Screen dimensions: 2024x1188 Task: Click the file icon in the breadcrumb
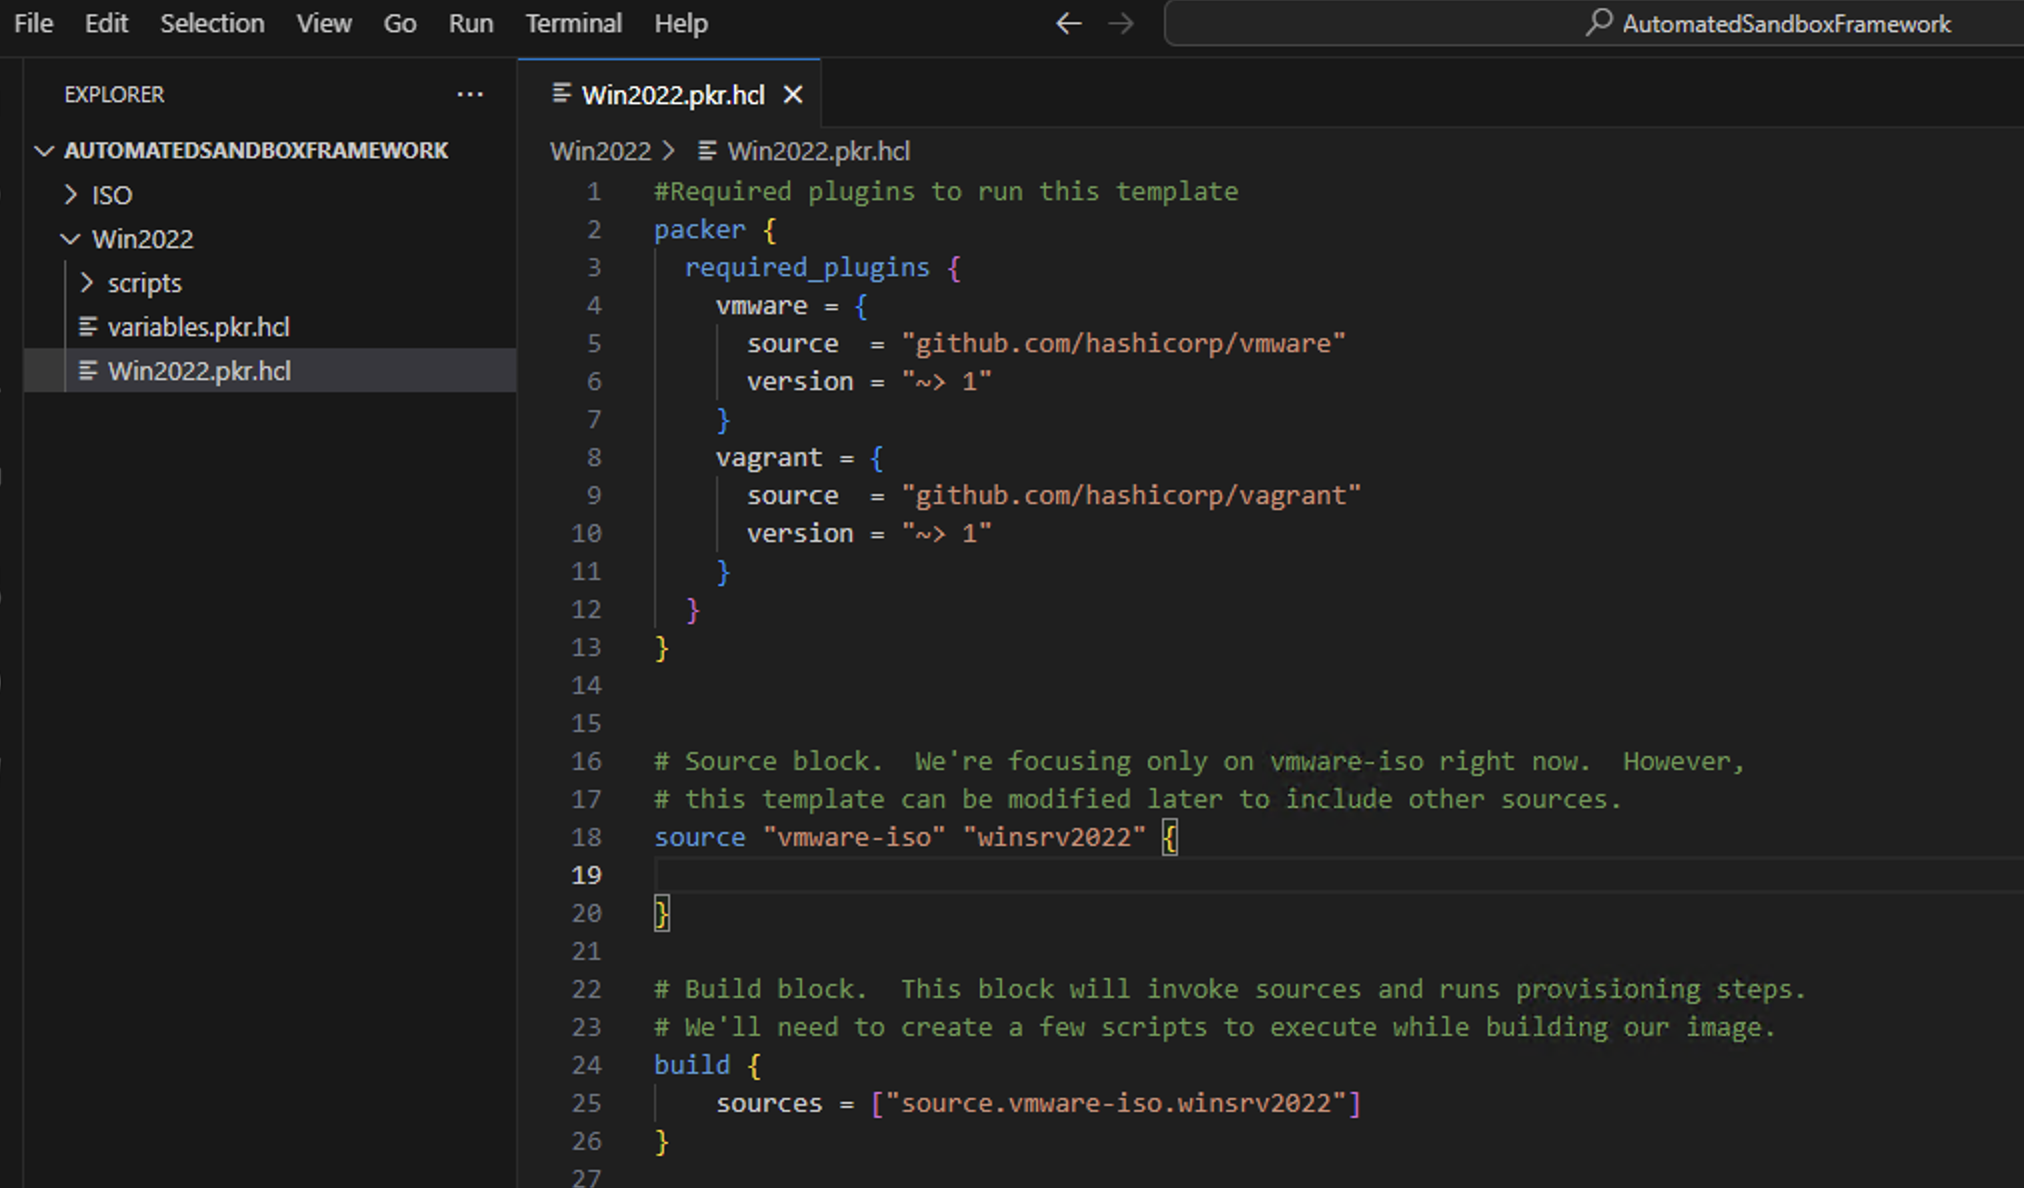coord(707,151)
